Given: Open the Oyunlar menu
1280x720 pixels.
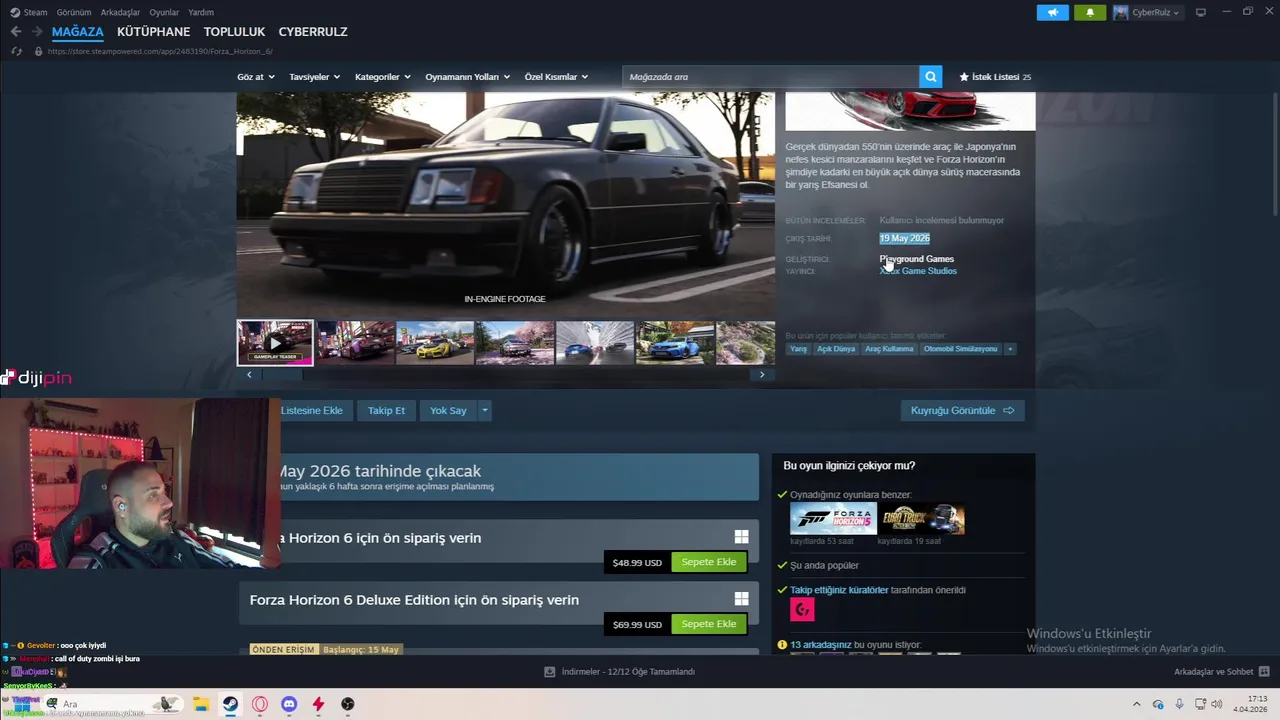Looking at the screenshot, I should click(x=164, y=12).
